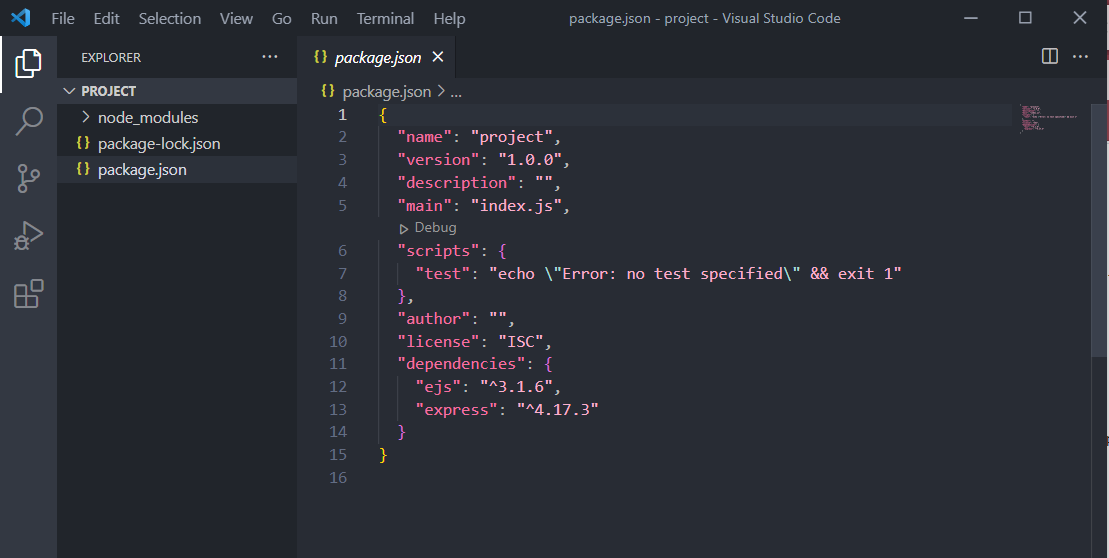The width and height of the screenshot is (1109, 558).
Task: Open the Run menu
Action: tap(324, 18)
